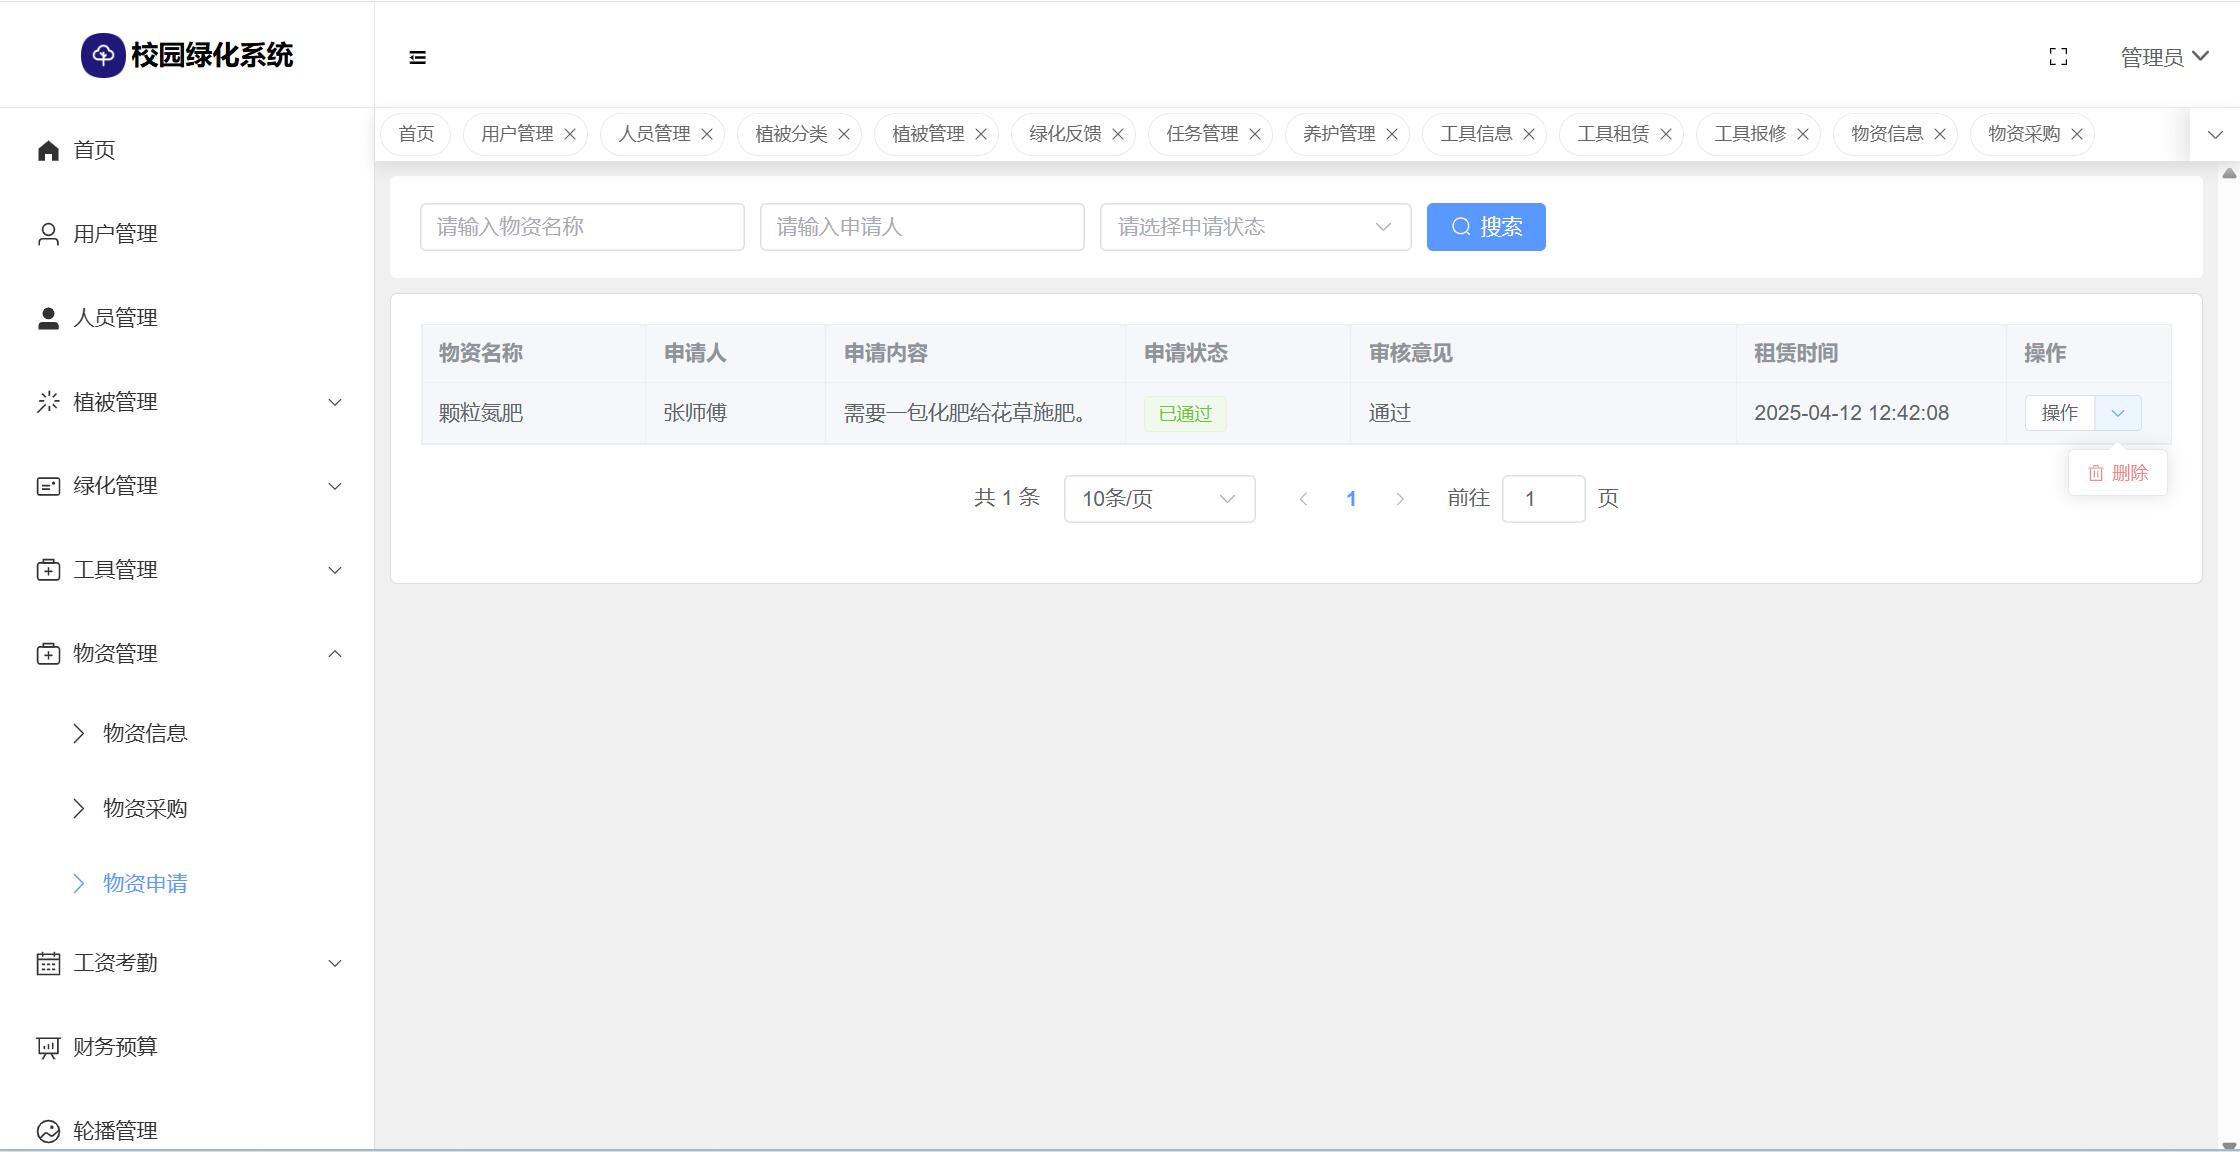The width and height of the screenshot is (2240, 1152).
Task: Click the 轮播管理 sidebar icon
Action: click(48, 1131)
